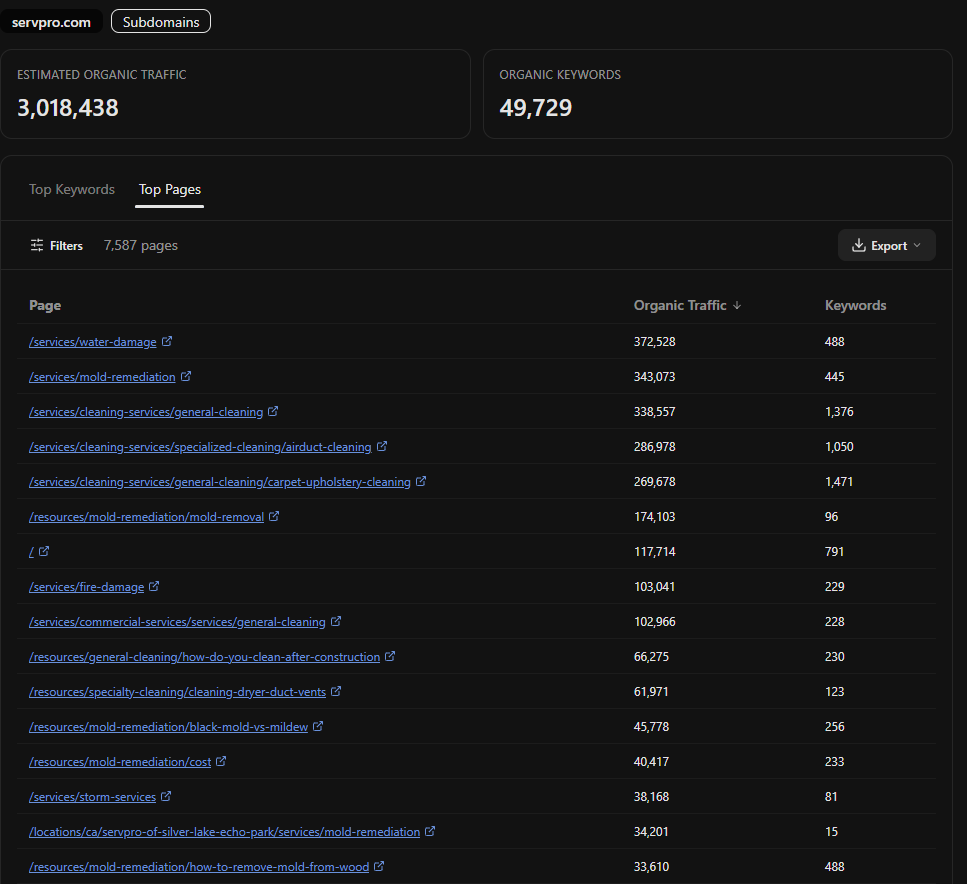967x884 pixels.
Task: Open external link icon for carpet-upholstery-cleaning page
Action: 421,481
